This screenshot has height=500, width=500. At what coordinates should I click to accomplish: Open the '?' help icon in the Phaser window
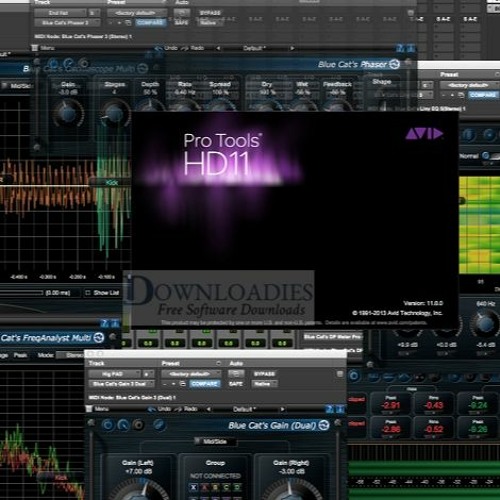pos(400,48)
